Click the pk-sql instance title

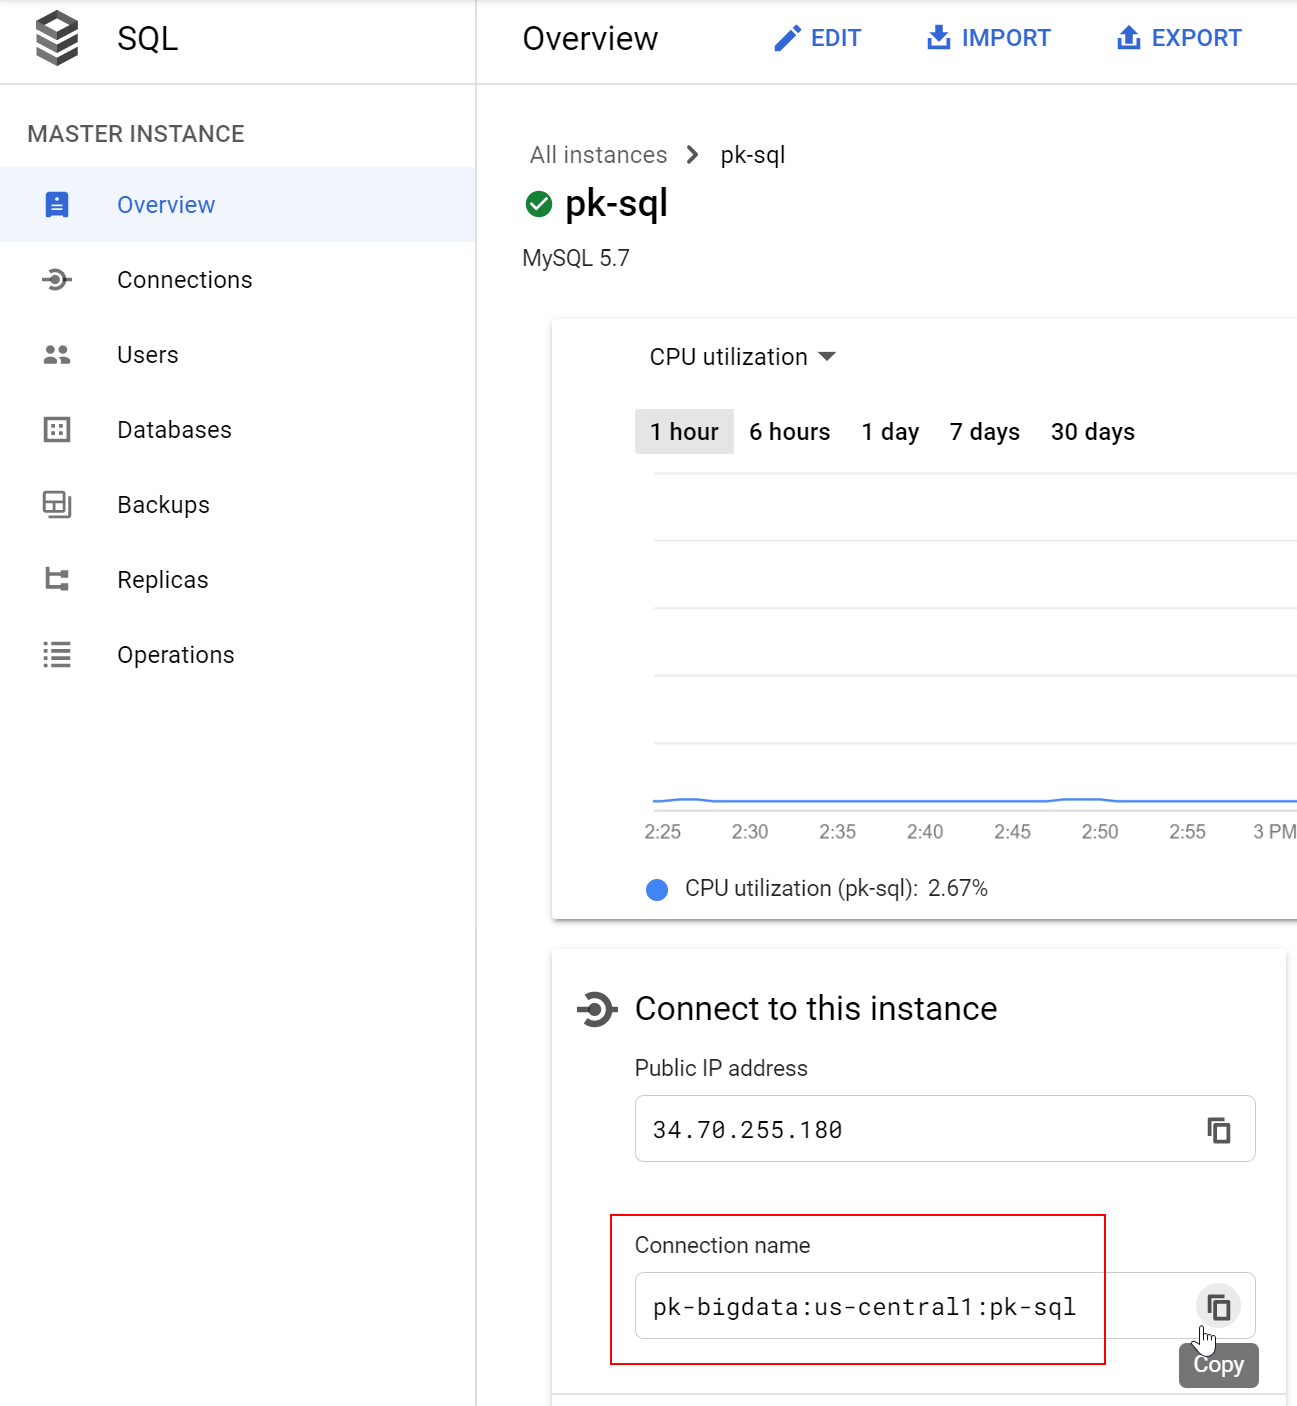pyautogui.click(x=616, y=204)
